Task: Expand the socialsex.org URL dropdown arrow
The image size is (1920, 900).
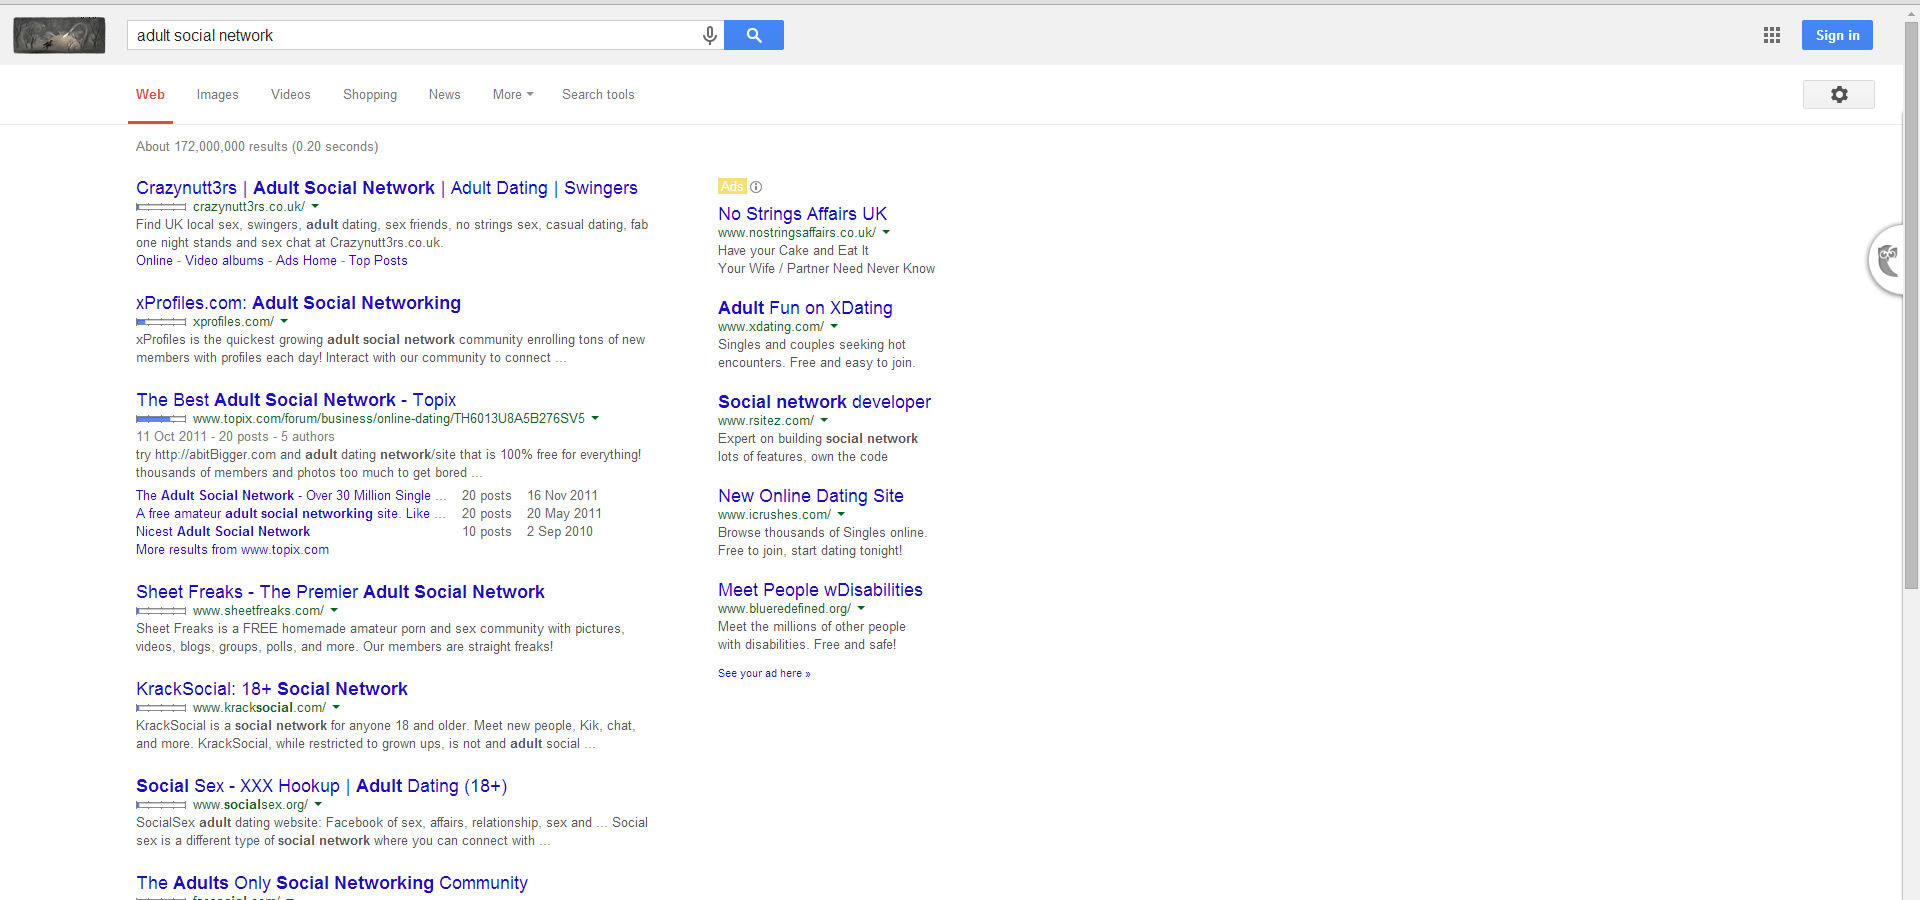Action: (318, 805)
